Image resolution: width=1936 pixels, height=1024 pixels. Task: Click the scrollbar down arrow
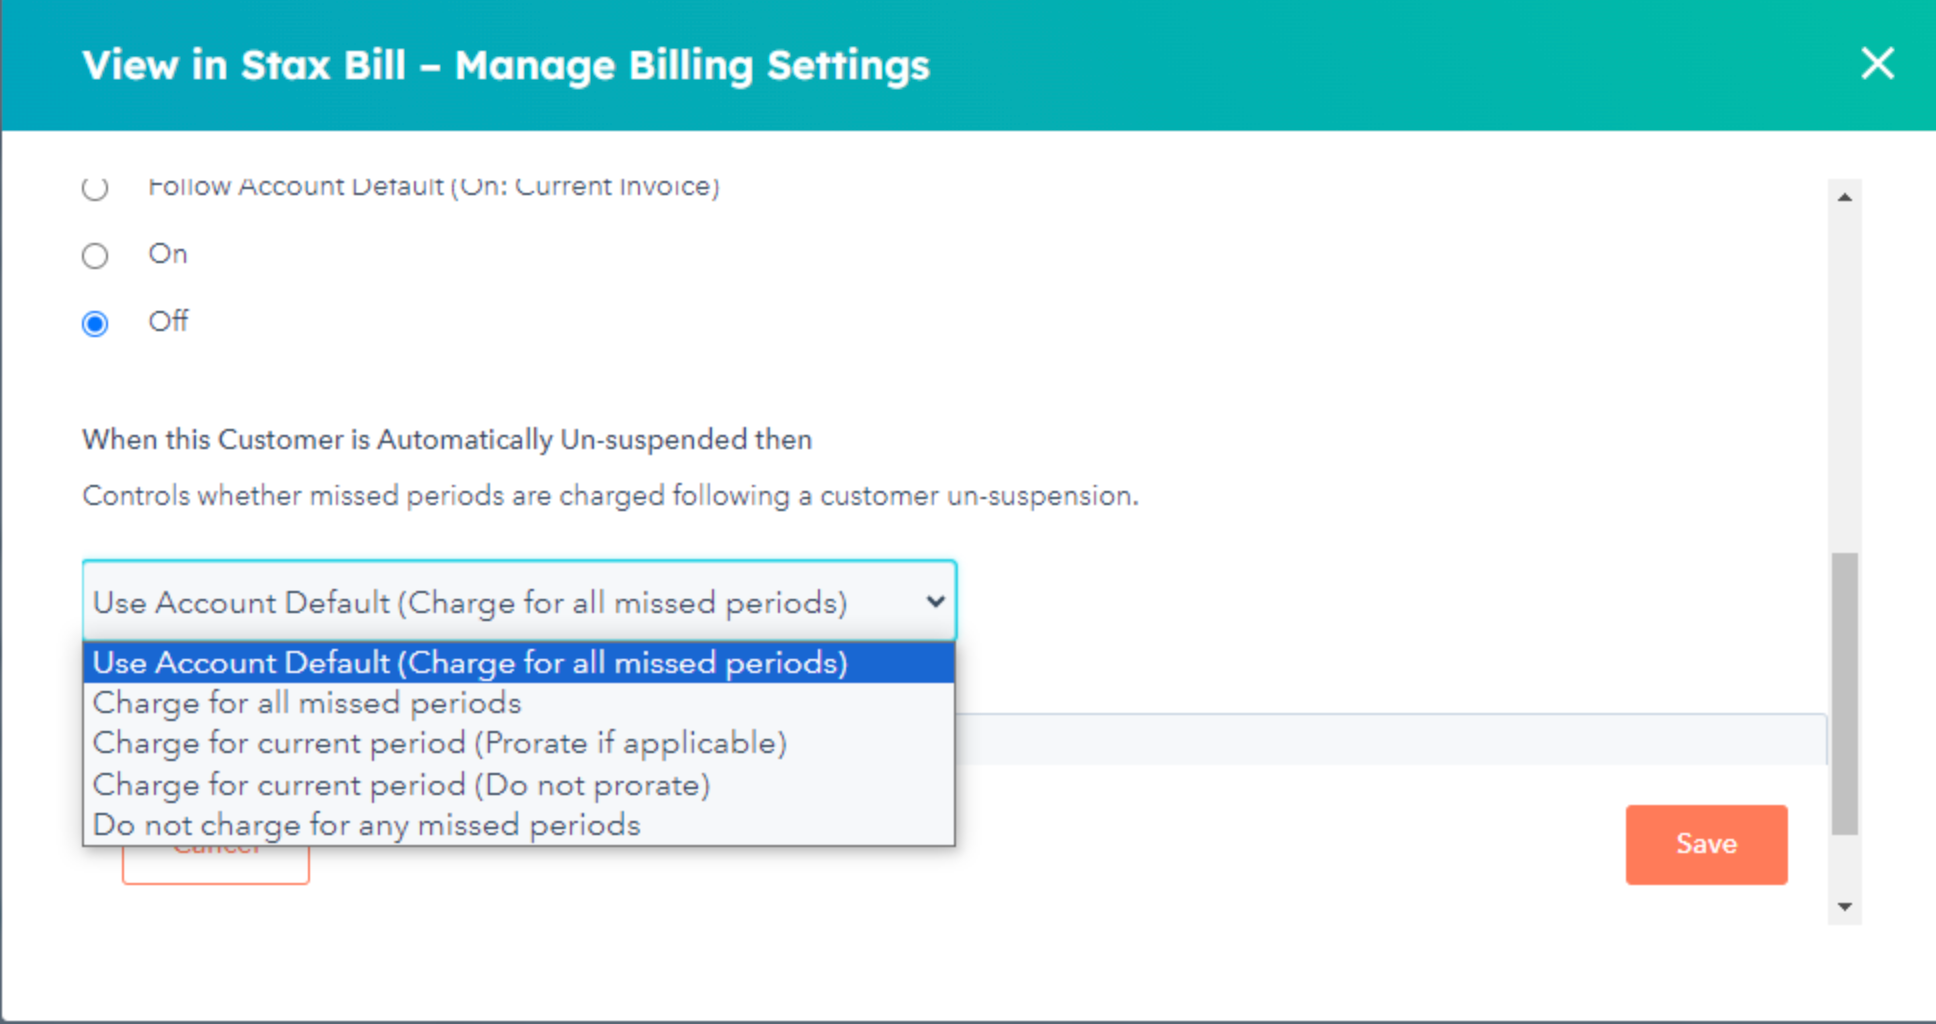coord(1845,907)
